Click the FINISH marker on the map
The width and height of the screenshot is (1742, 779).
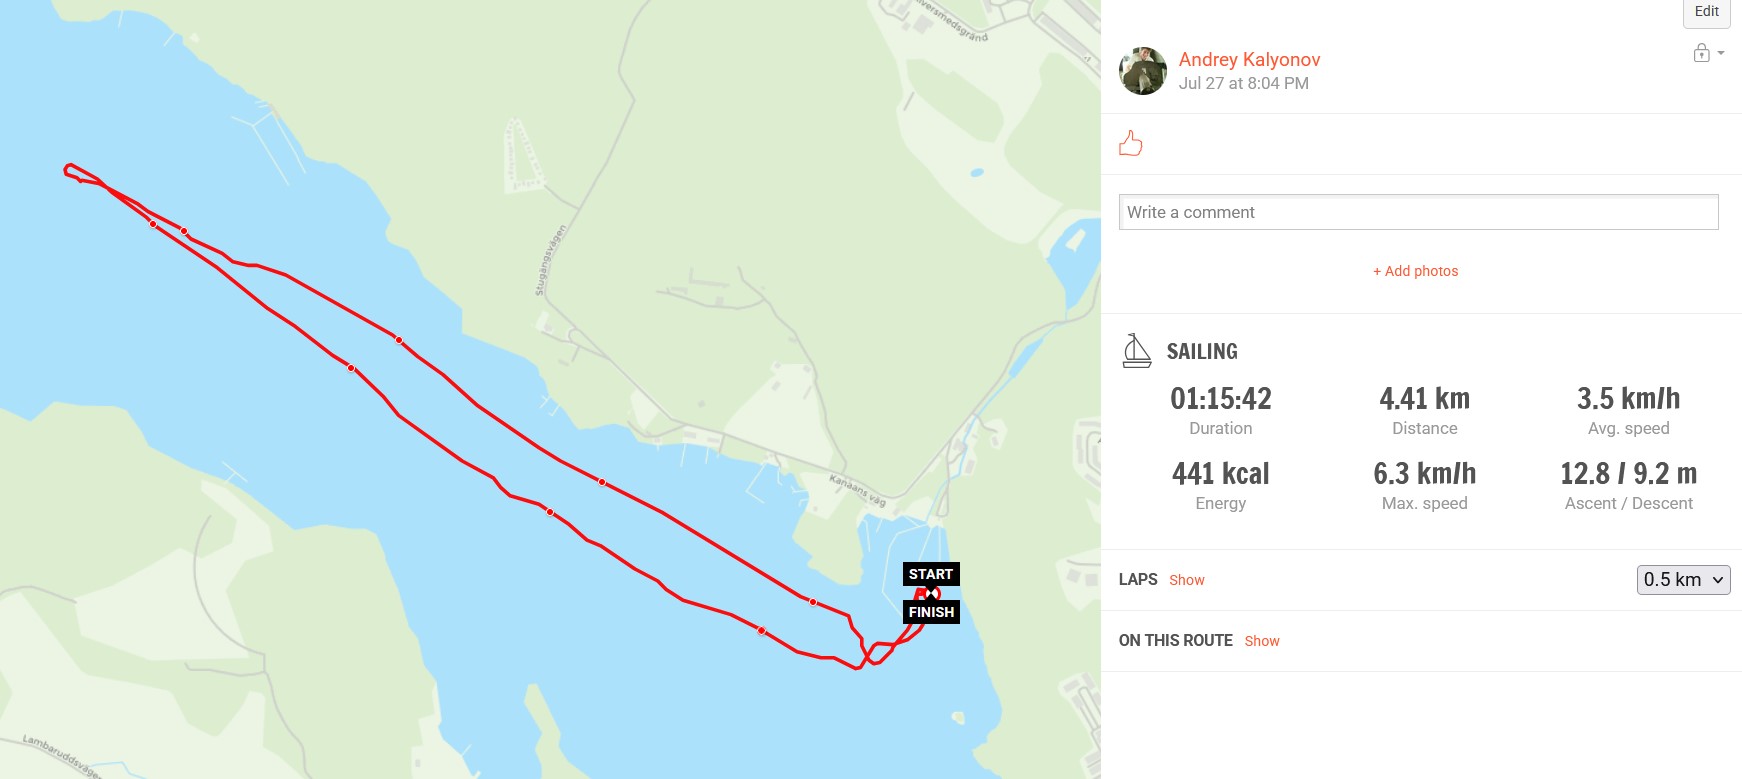pos(931,612)
